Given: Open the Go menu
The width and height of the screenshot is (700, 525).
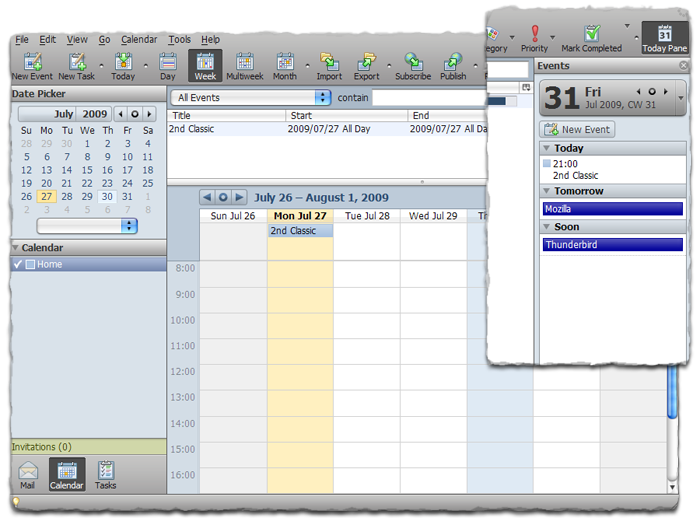Looking at the screenshot, I should coord(104,40).
